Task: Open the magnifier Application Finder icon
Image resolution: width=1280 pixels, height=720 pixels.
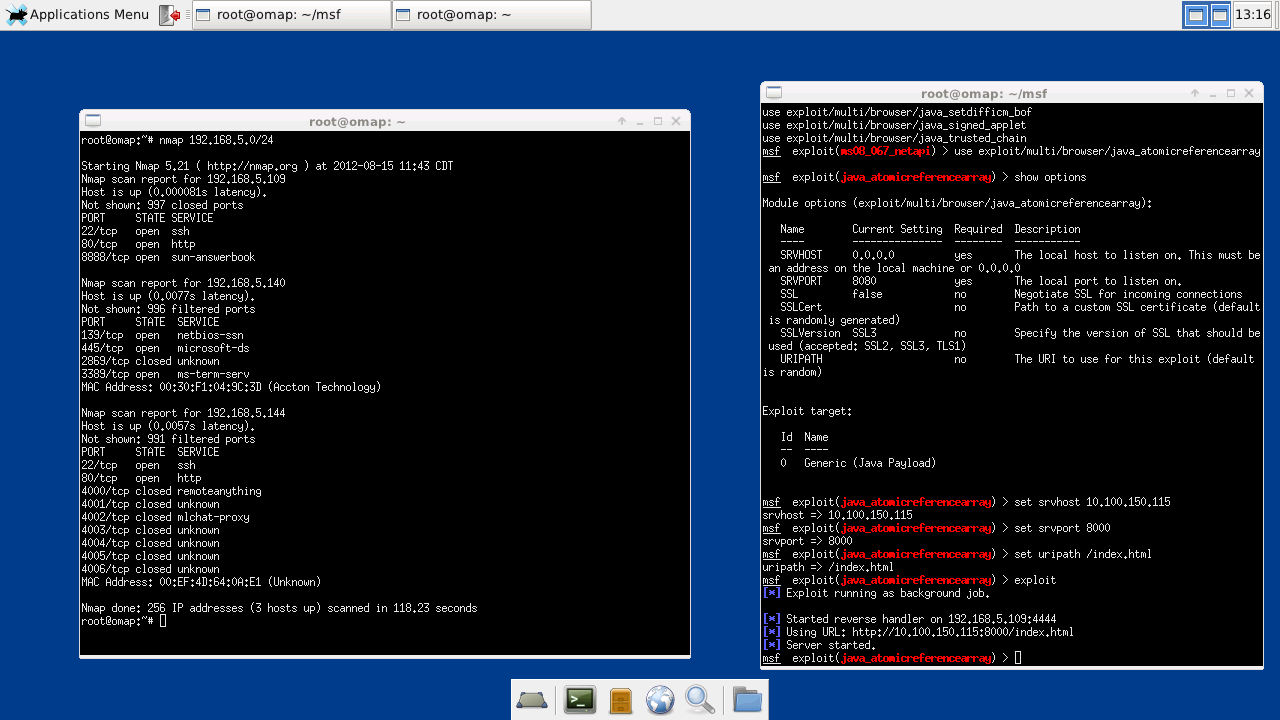Action: pyautogui.click(x=700, y=700)
